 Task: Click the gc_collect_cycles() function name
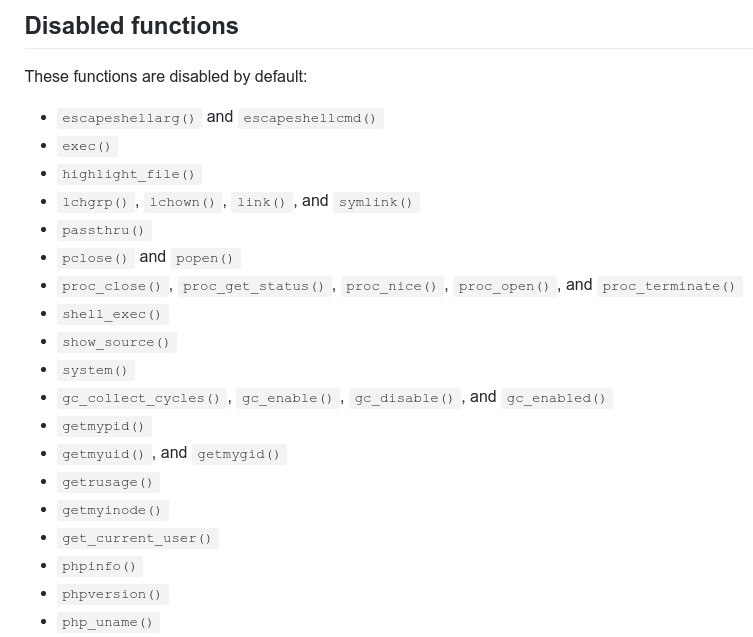(x=141, y=398)
